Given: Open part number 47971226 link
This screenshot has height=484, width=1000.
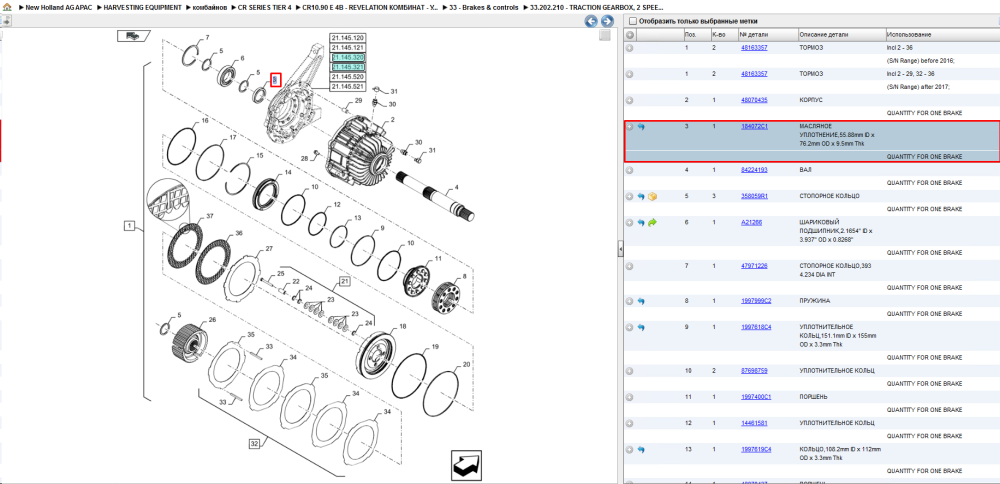Looking at the screenshot, I should (754, 265).
